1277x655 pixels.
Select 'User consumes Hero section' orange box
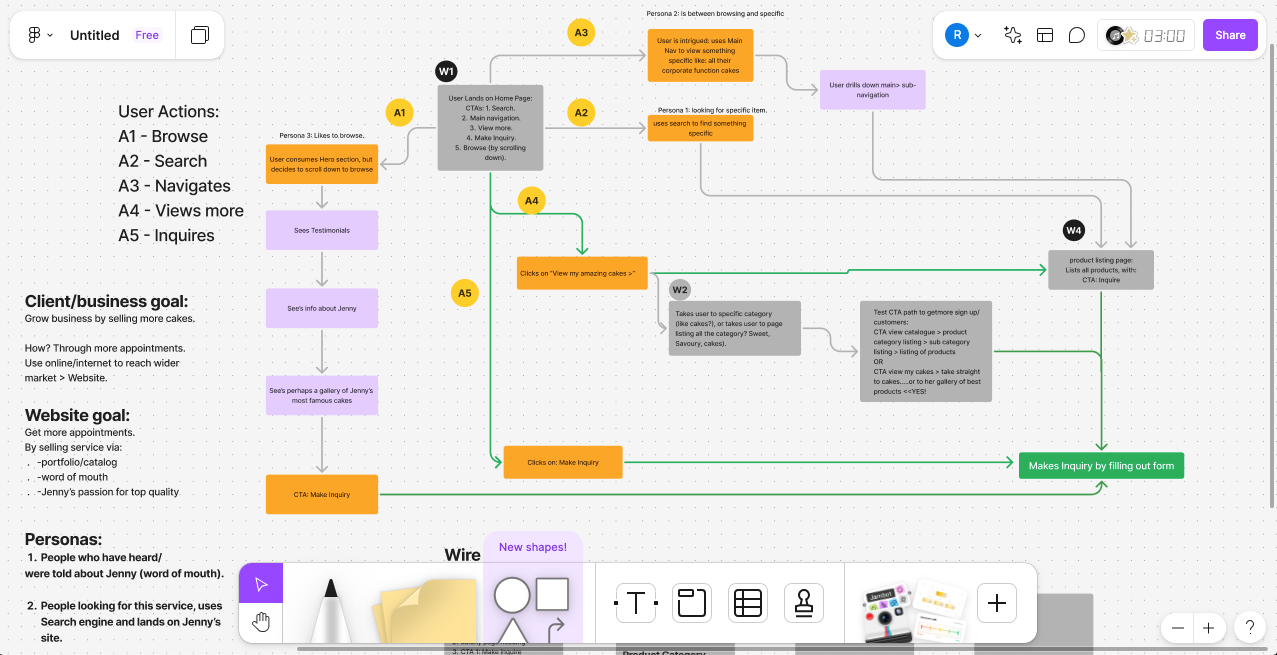322,164
